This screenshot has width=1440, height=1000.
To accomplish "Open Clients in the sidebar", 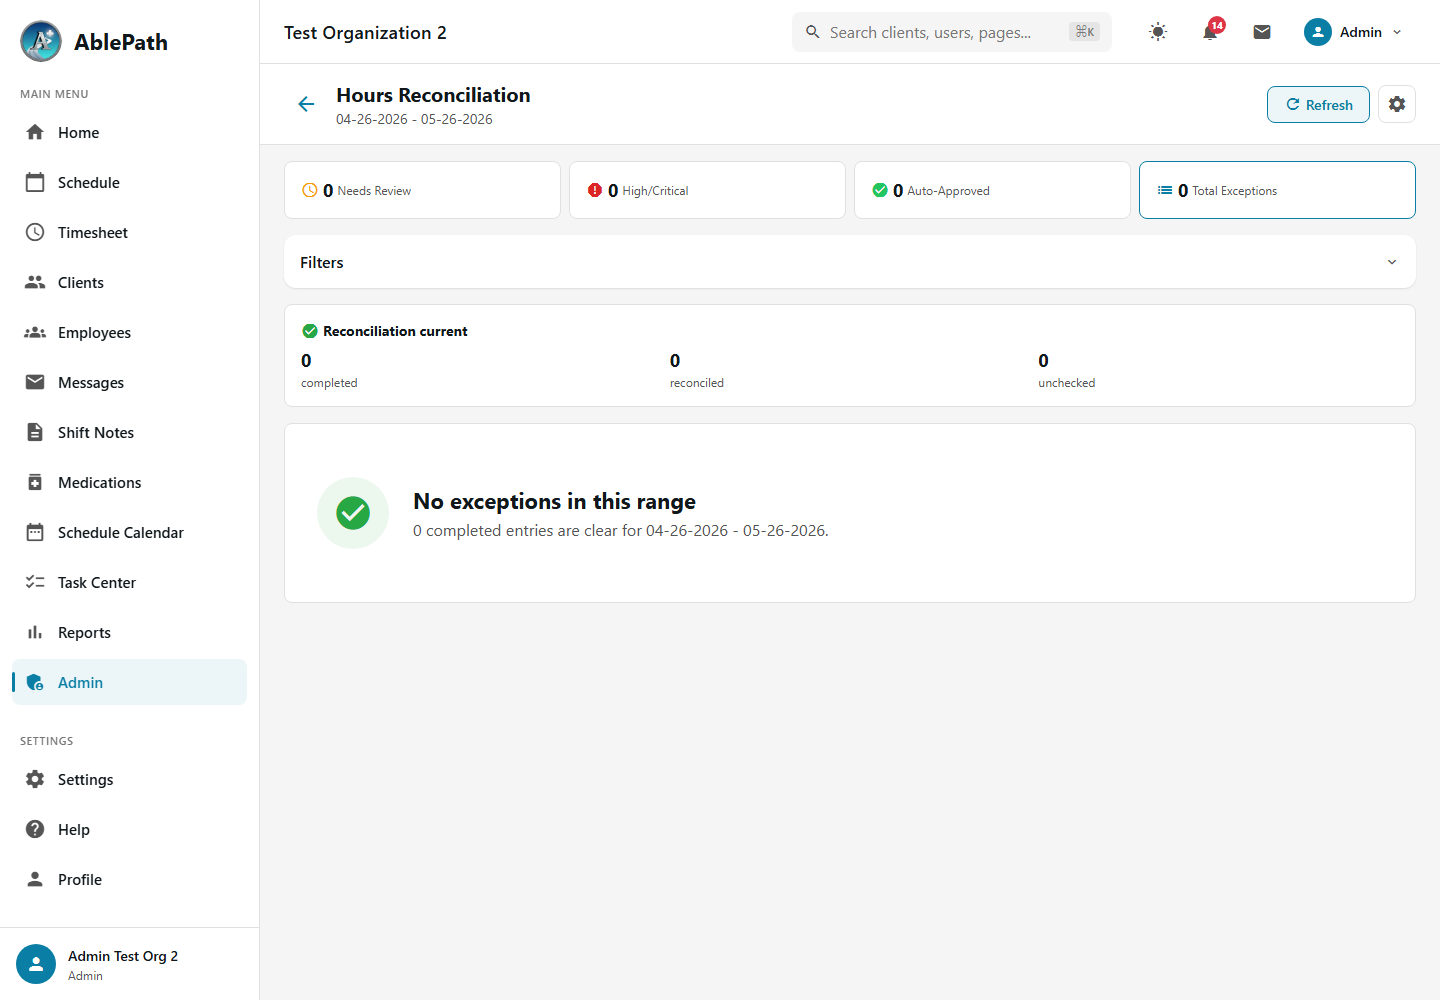I will point(129,282).
